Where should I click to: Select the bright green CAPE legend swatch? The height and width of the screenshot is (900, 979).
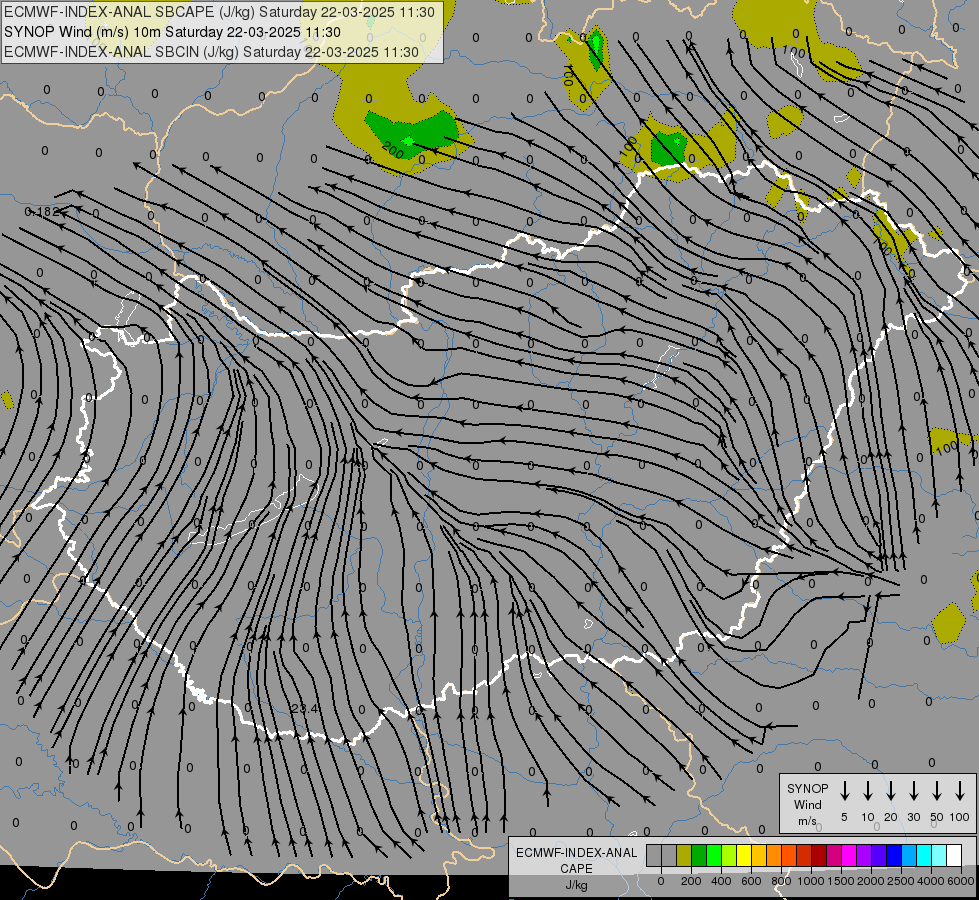click(714, 855)
